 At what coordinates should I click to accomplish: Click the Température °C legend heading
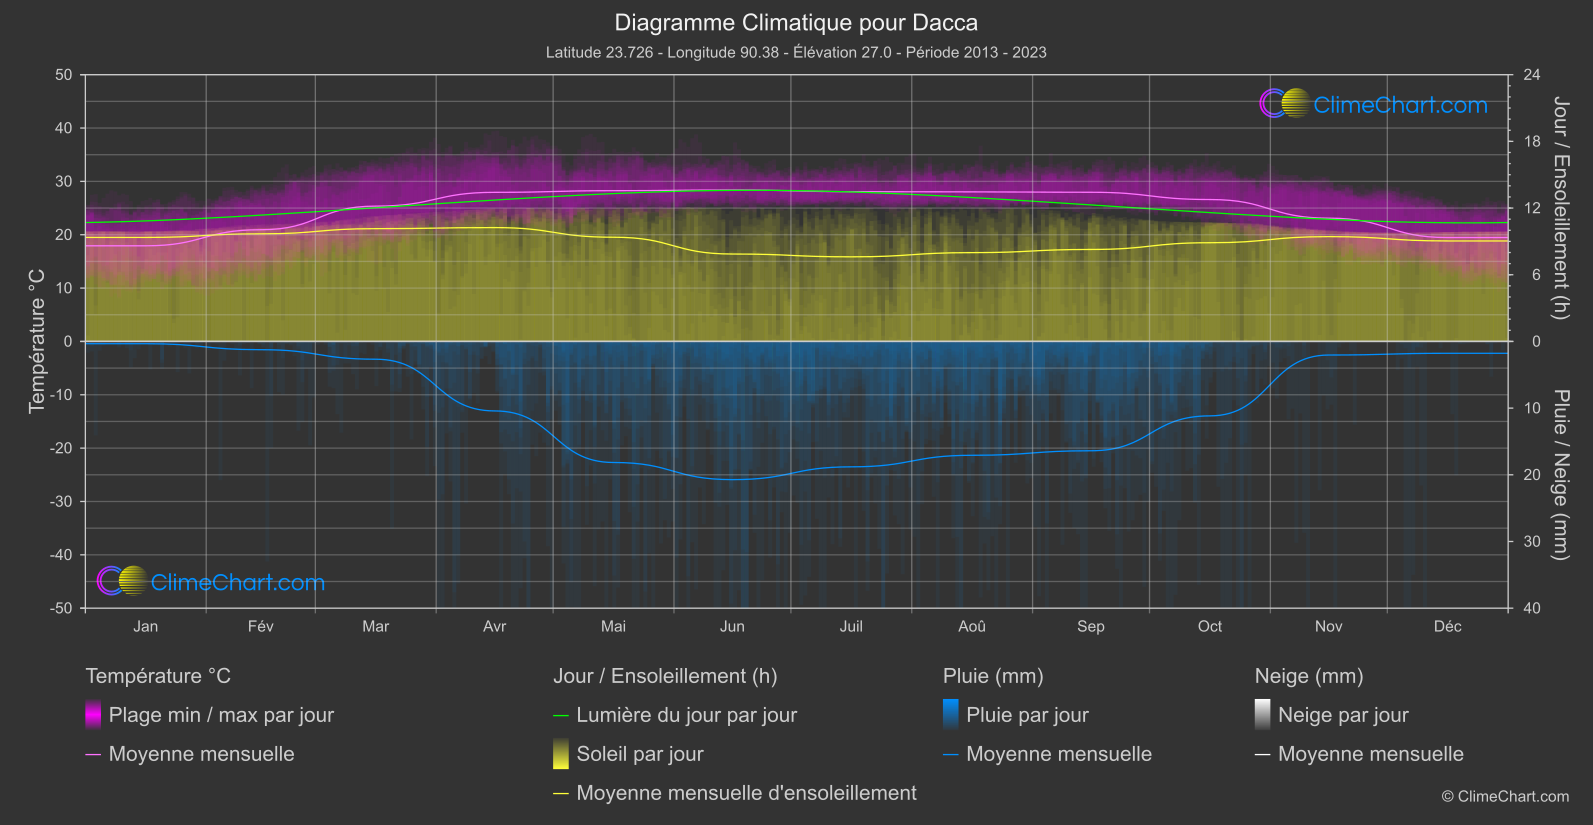[158, 676]
